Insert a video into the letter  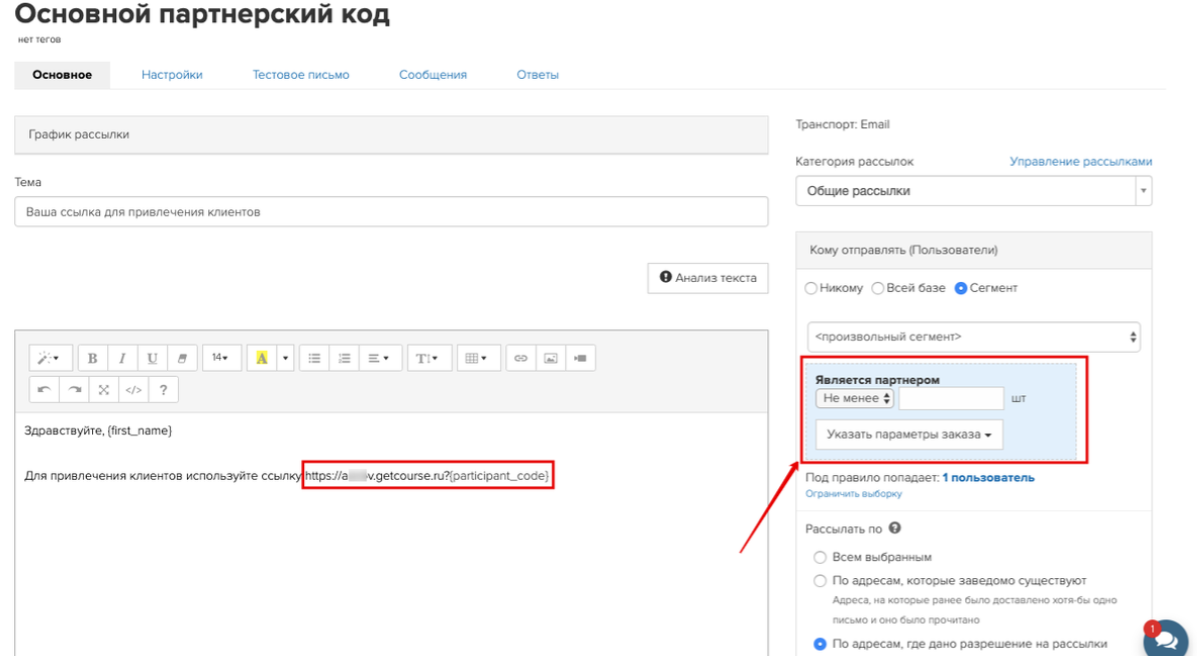pos(580,358)
